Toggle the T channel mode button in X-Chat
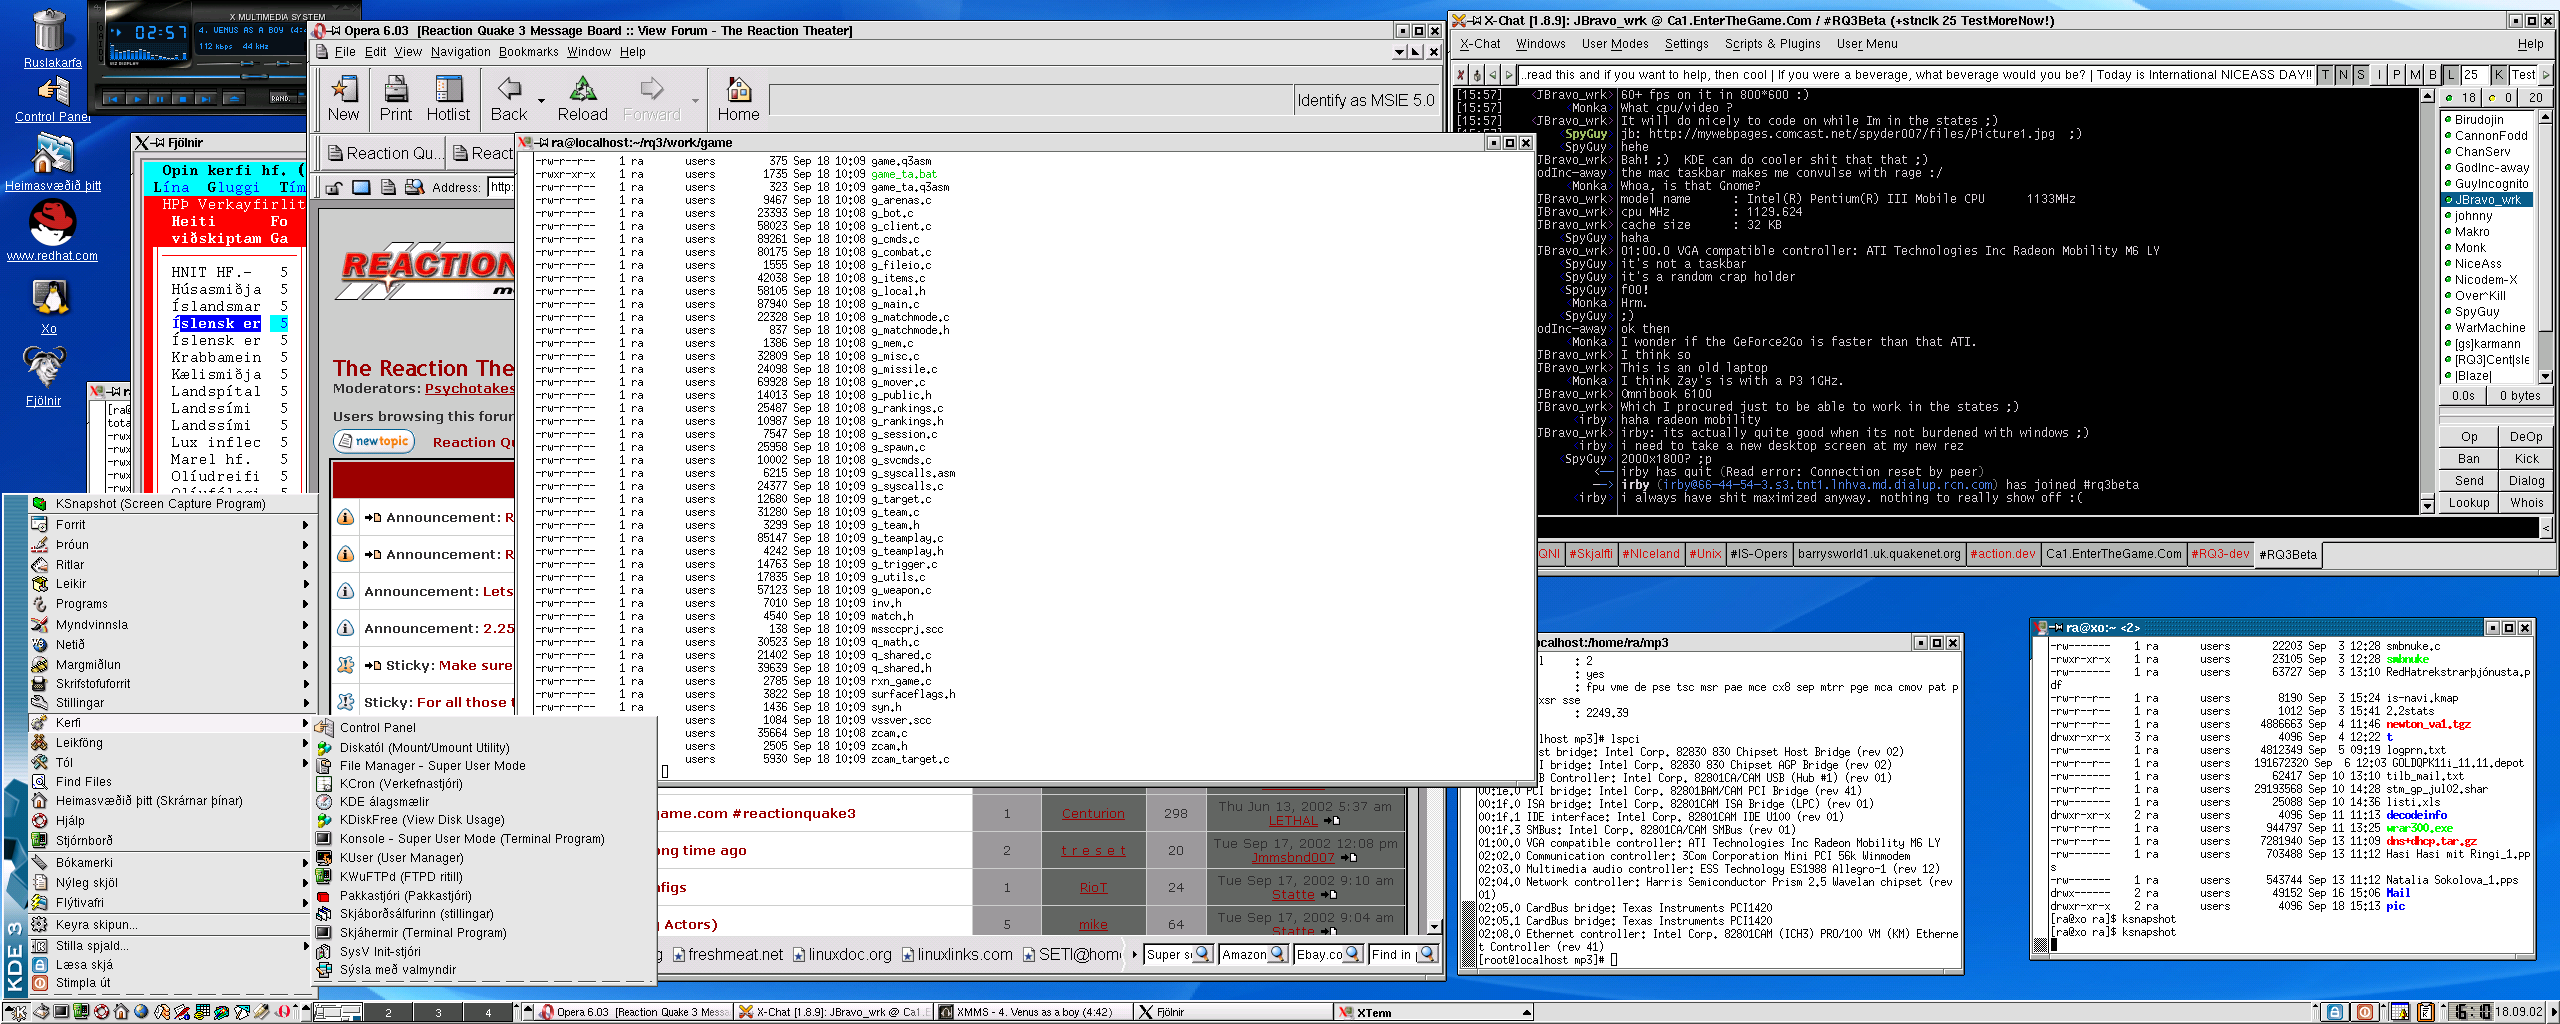The height and width of the screenshot is (1024, 2560). click(2325, 75)
